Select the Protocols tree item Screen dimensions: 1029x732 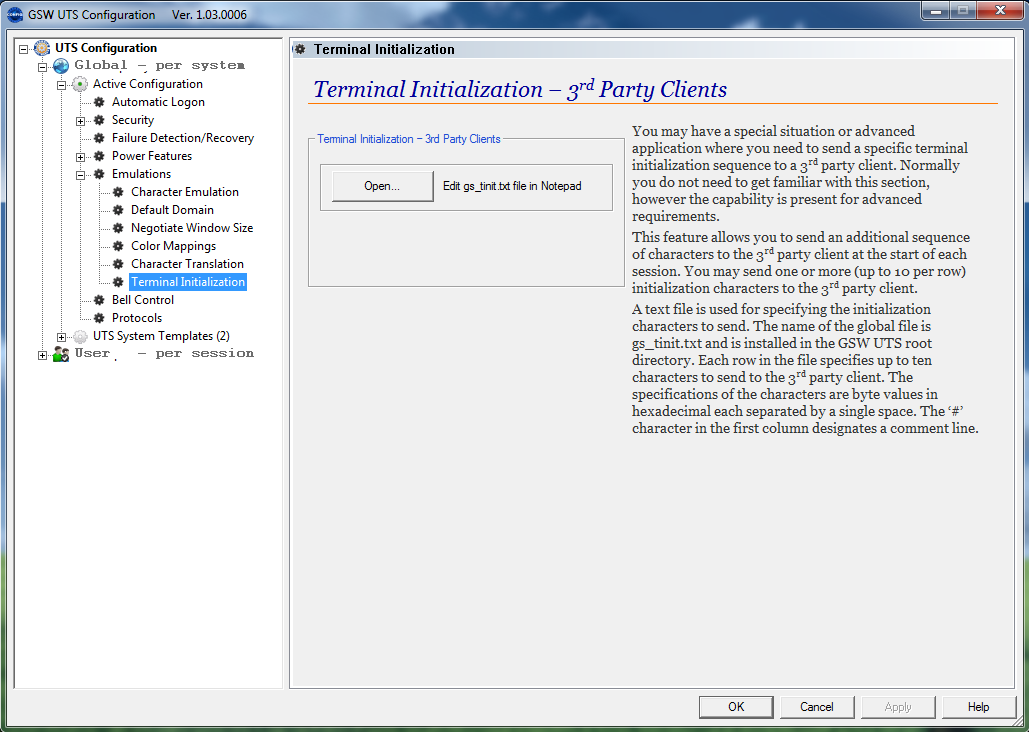[x=136, y=318]
